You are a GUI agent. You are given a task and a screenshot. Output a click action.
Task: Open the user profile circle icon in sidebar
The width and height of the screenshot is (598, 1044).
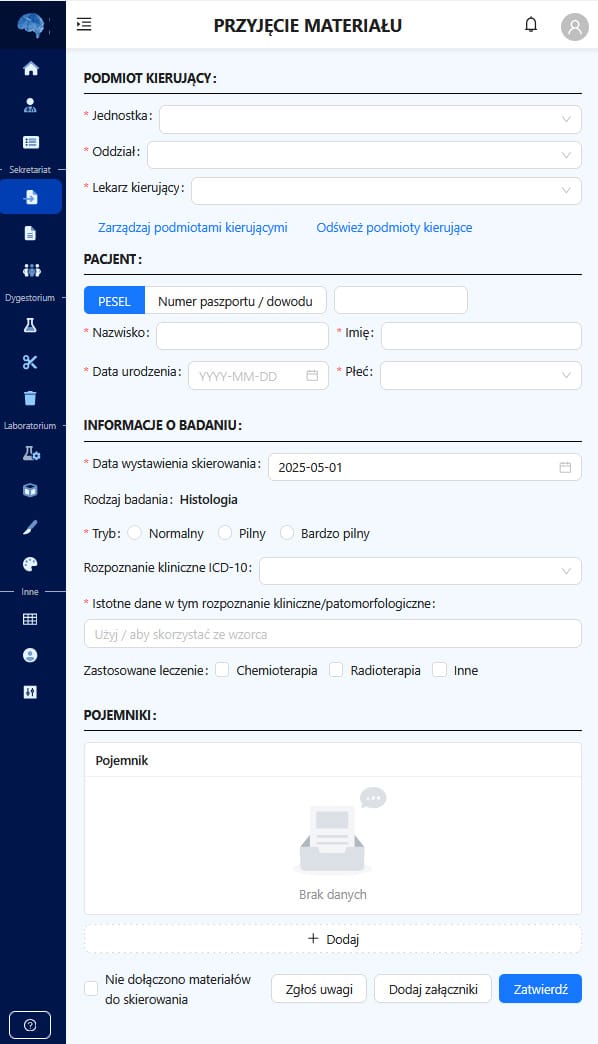tap(30, 656)
